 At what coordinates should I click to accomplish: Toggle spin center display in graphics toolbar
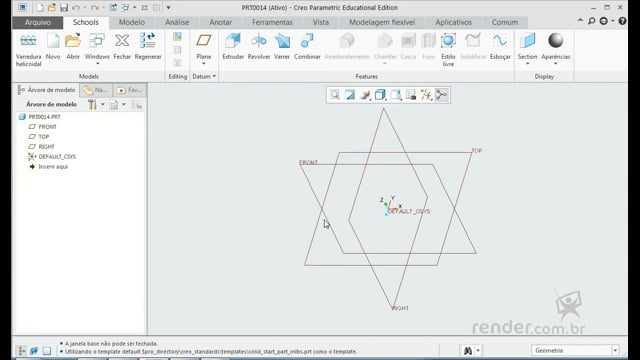pos(442,95)
